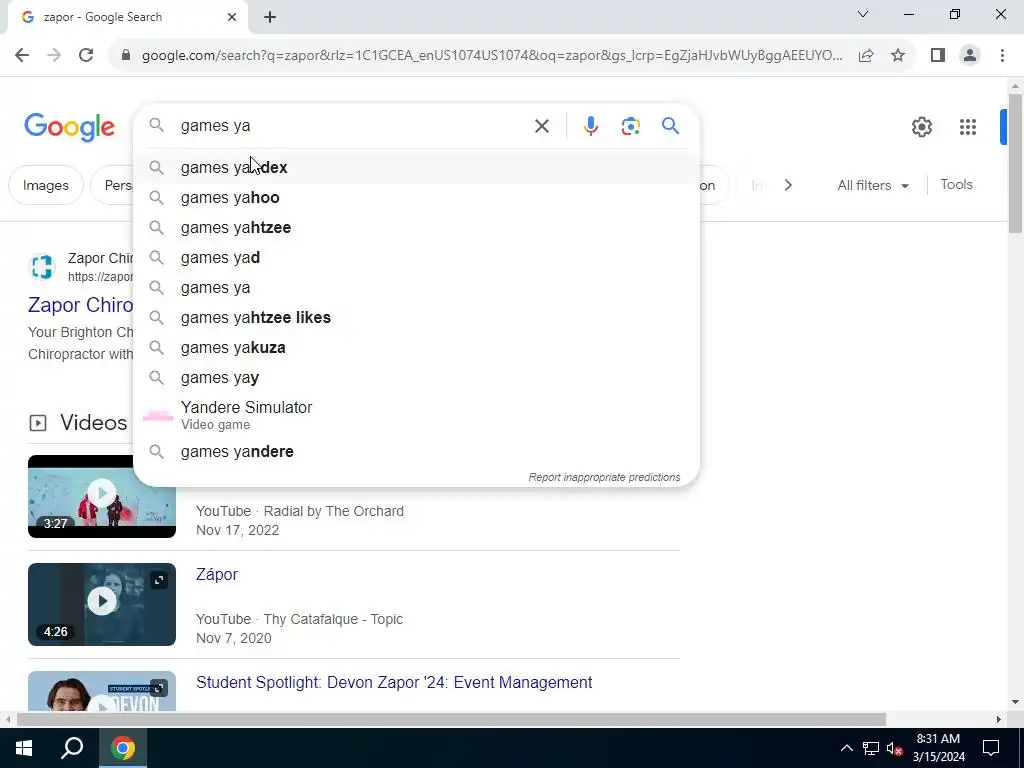This screenshot has width=1024, height=768.
Task: Open Windows taskbar search
Action: 72,748
